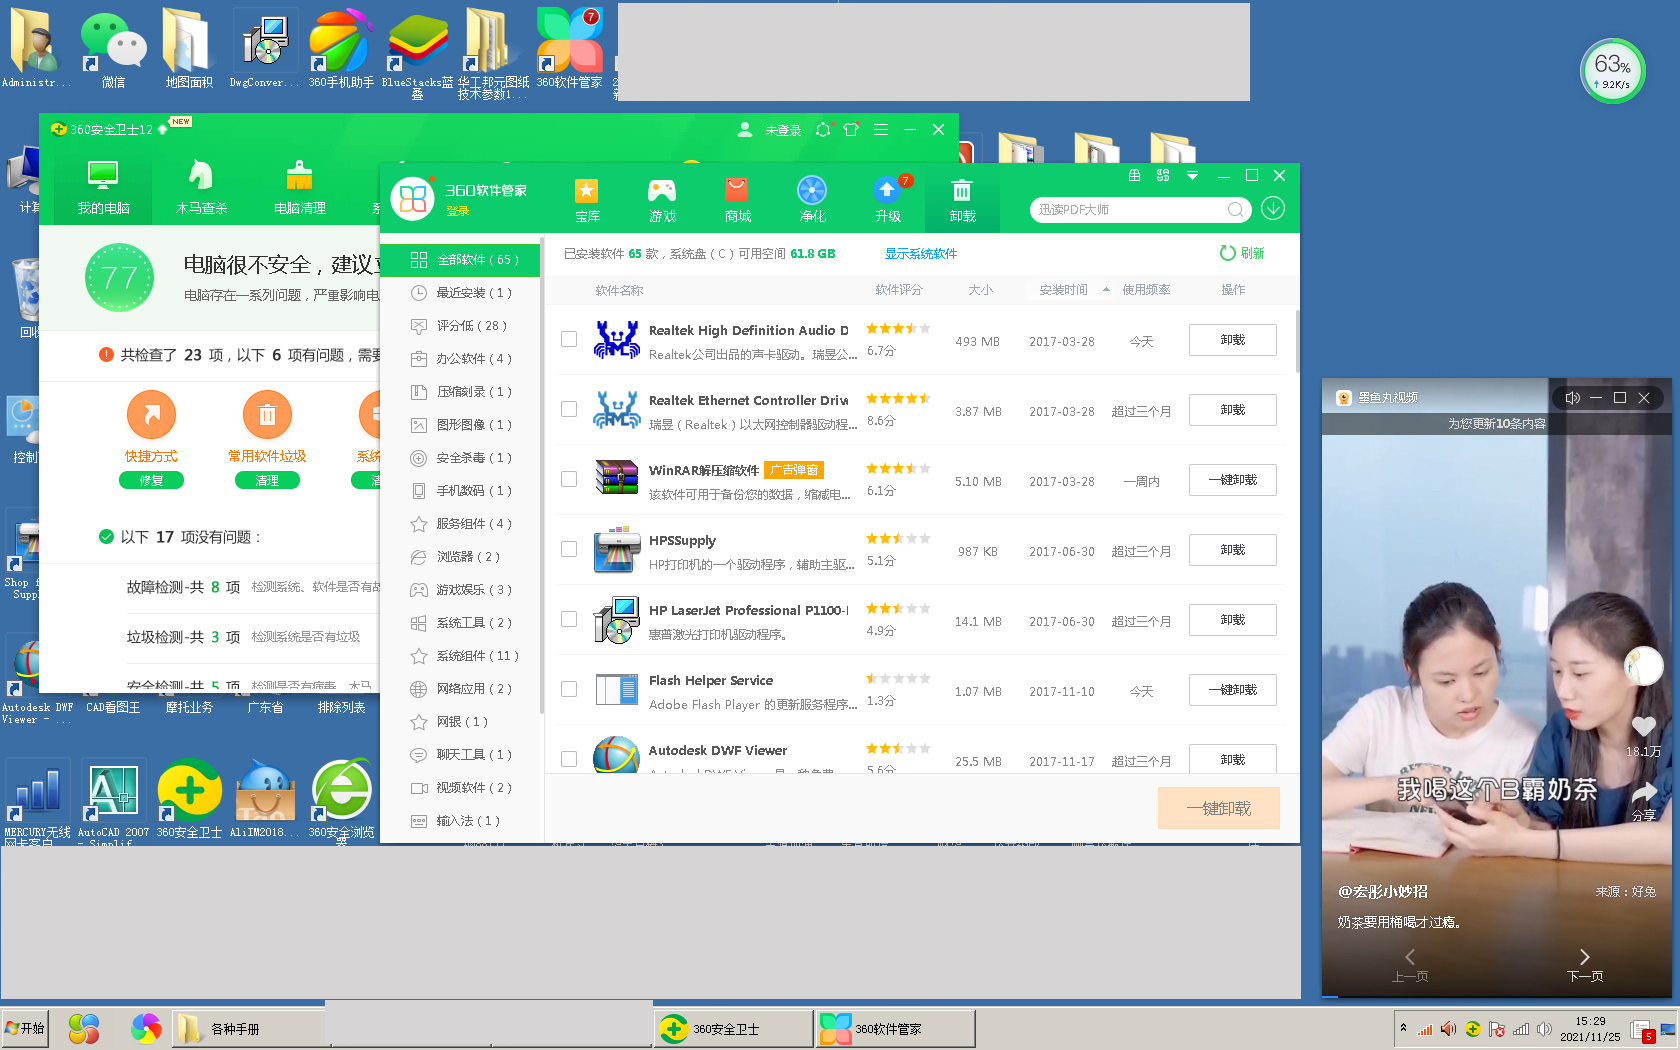
Task: Switch to 360安全卫士 taskbar button
Action: click(734, 1028)
